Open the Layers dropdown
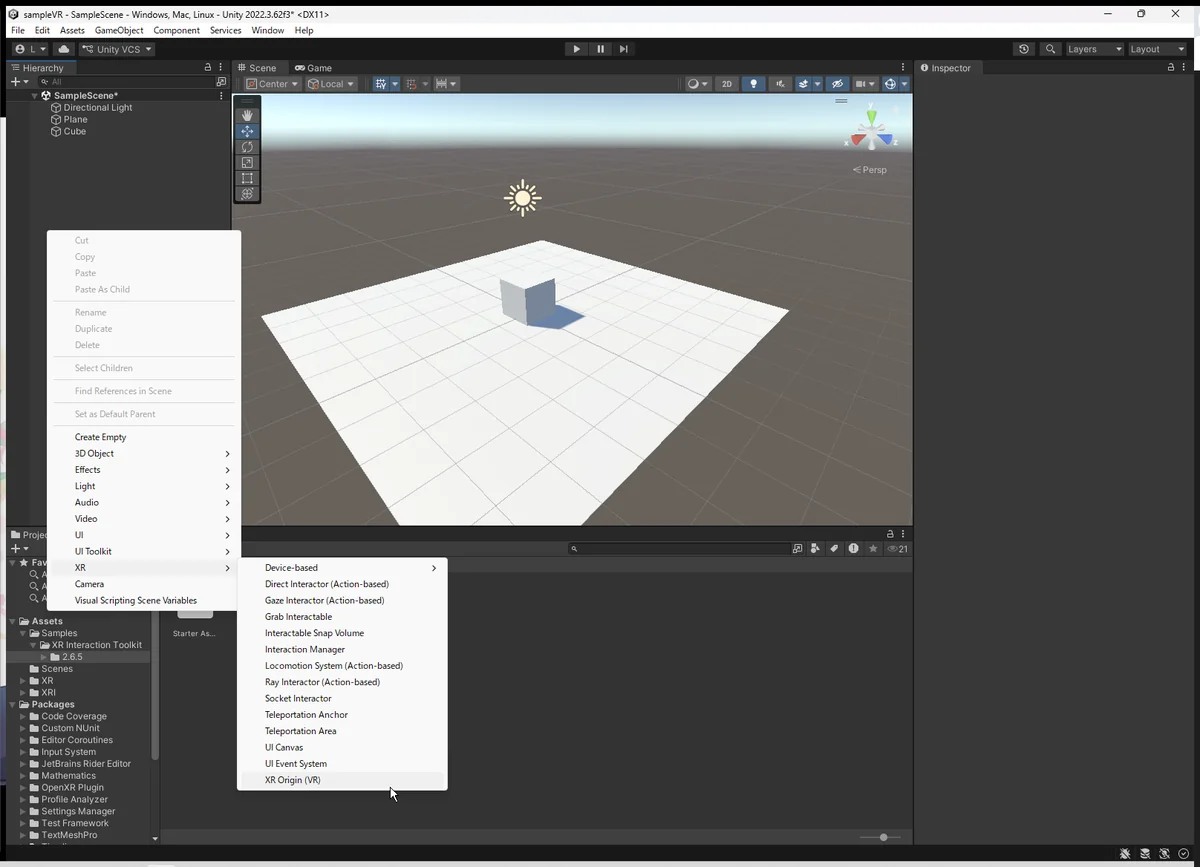Screen dimensions: 1200x867 point(1094,49)
